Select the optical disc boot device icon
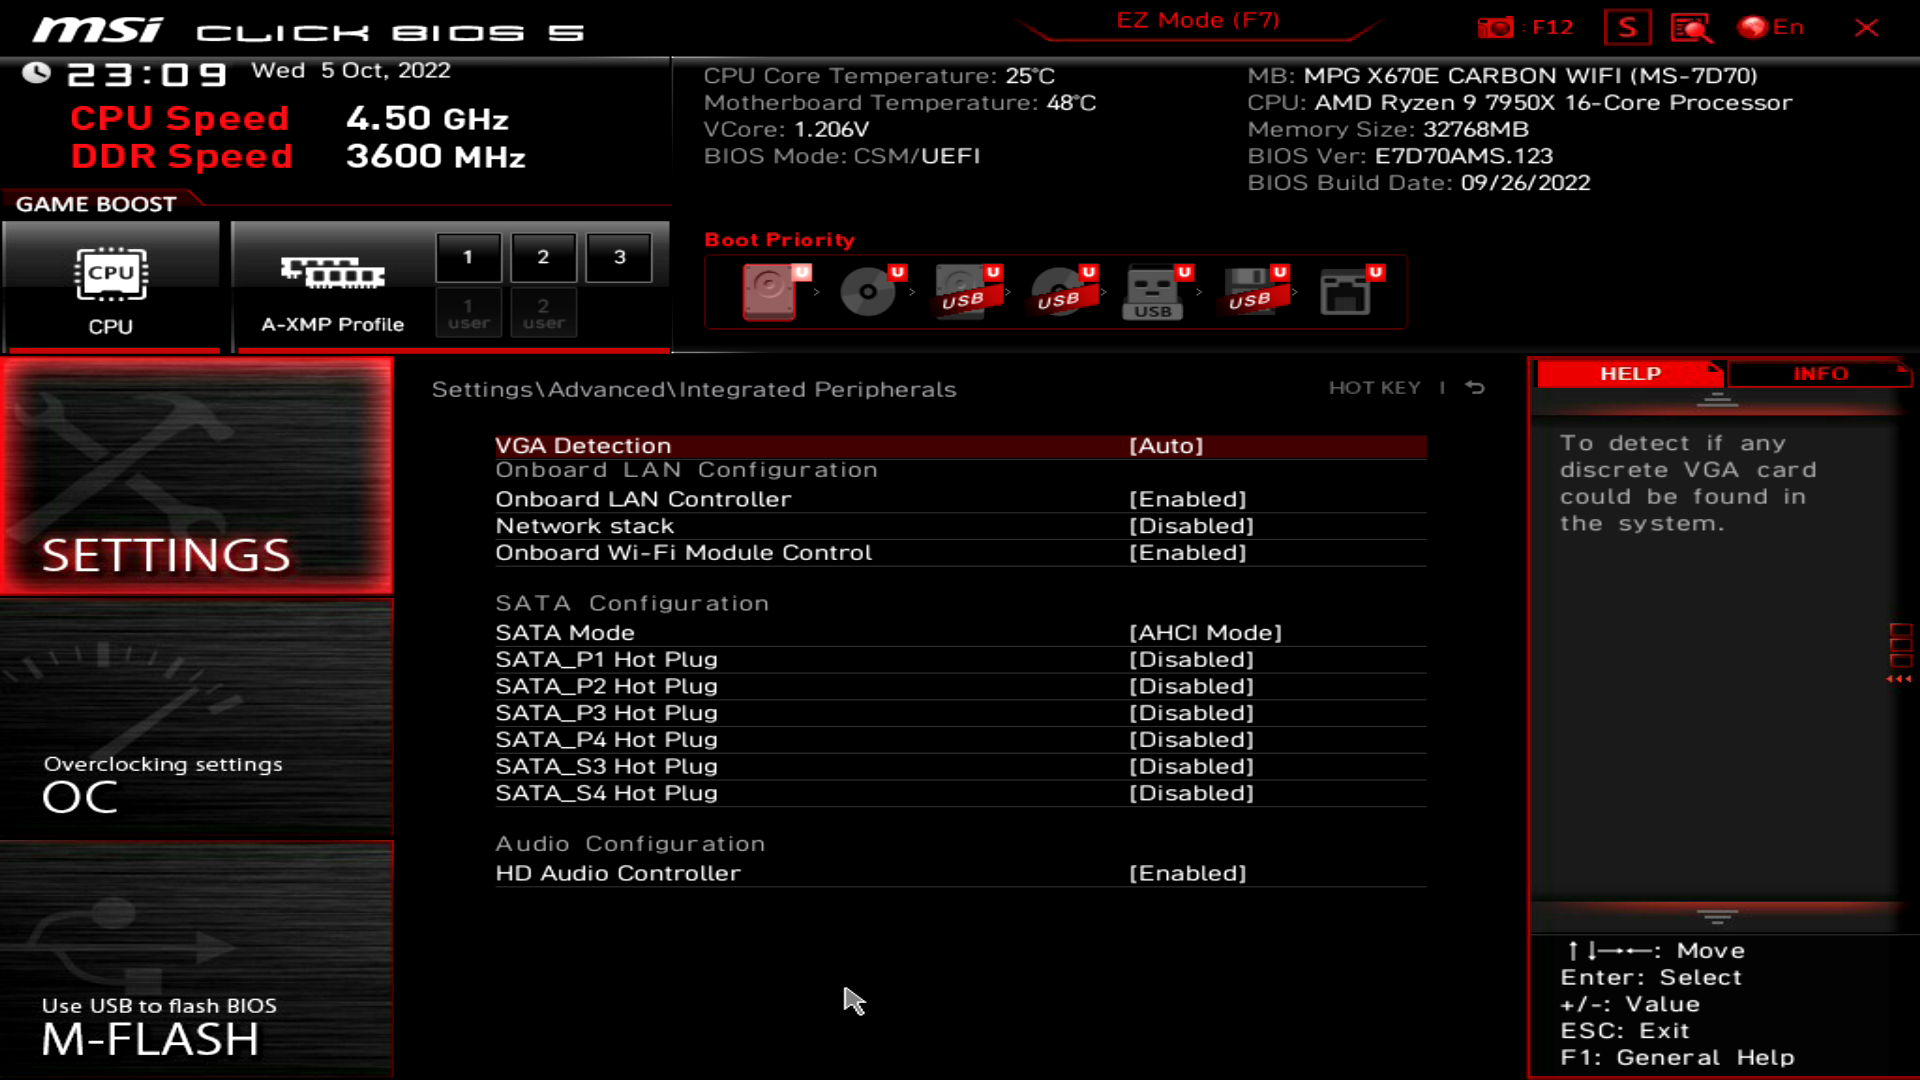The image size is (1920, 1080). [x=867, y=291]
